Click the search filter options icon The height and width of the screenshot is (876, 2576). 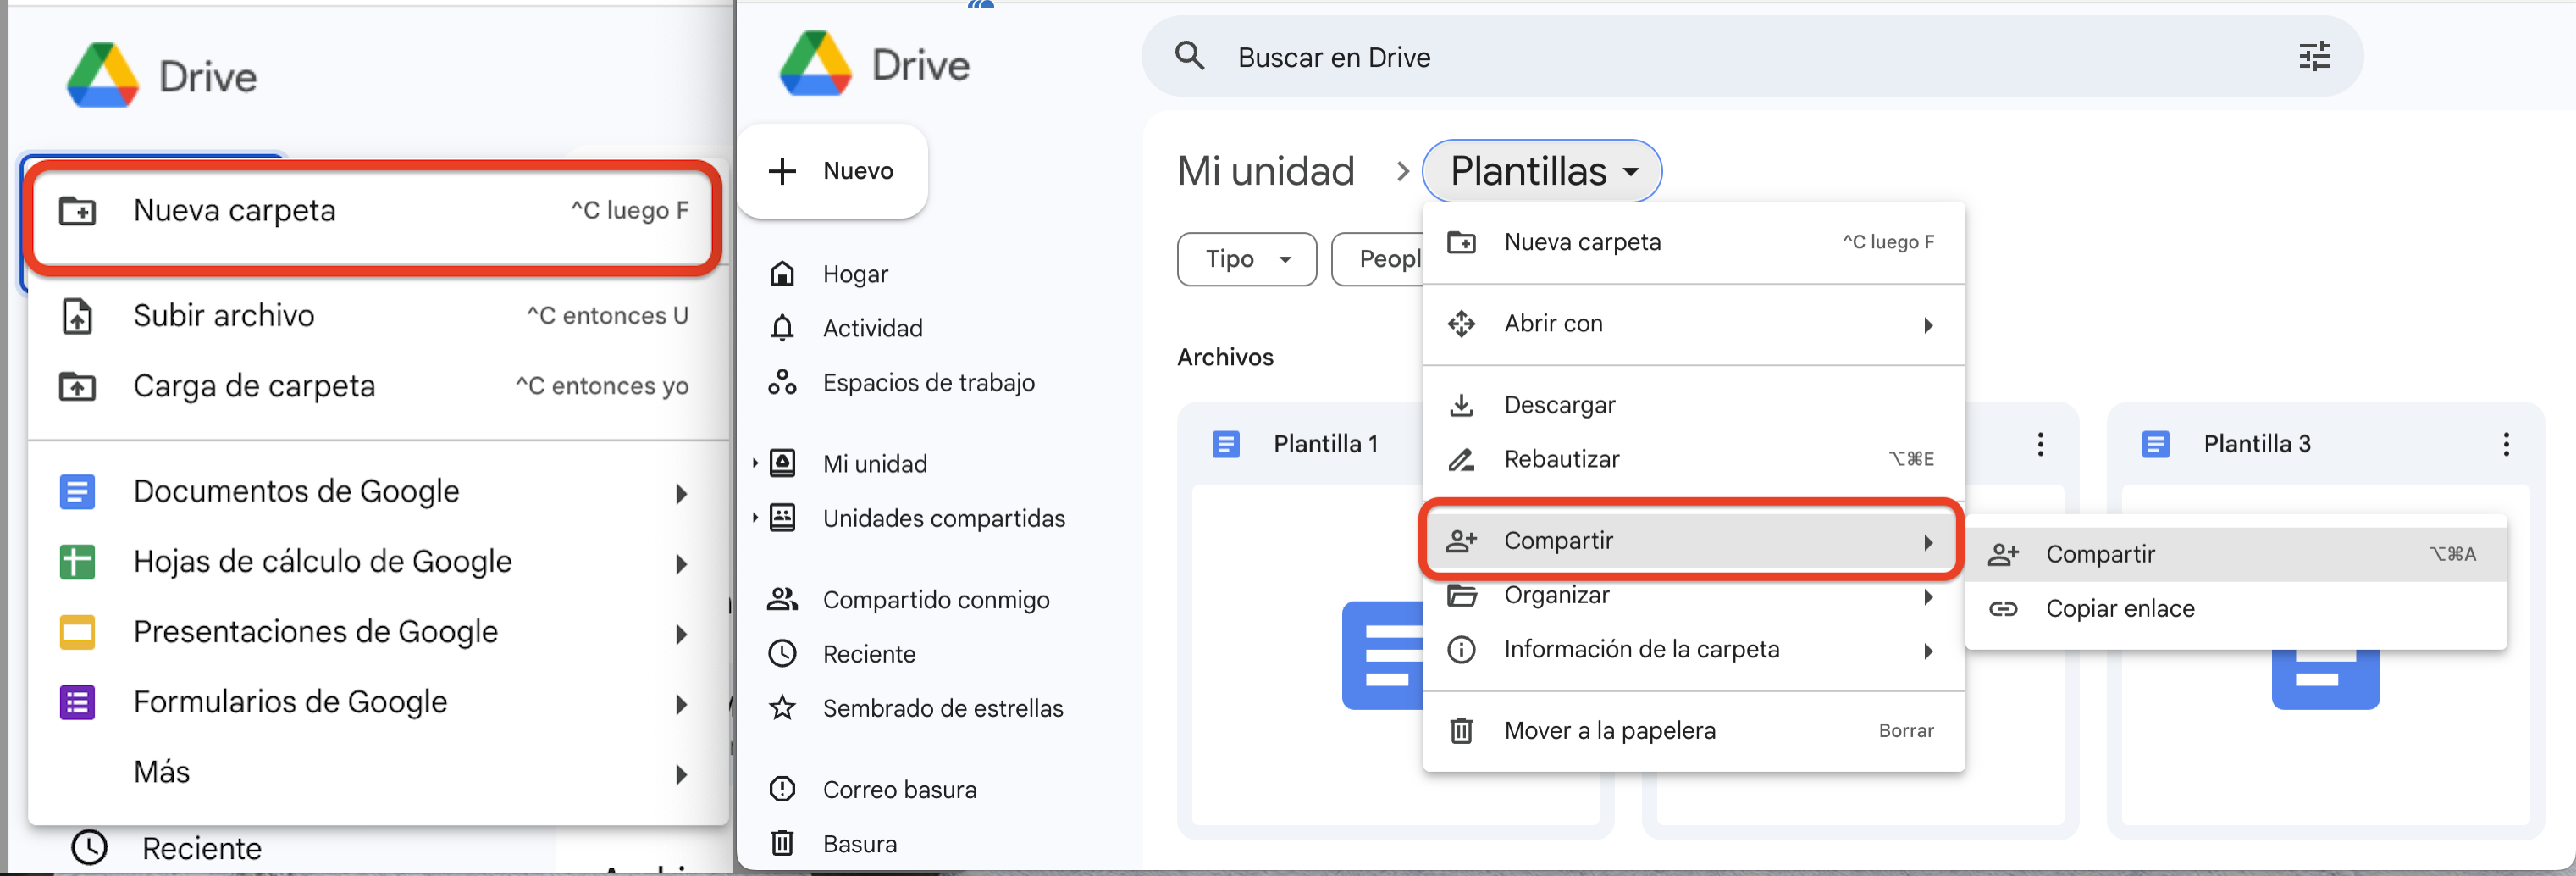pos(2314,57)
